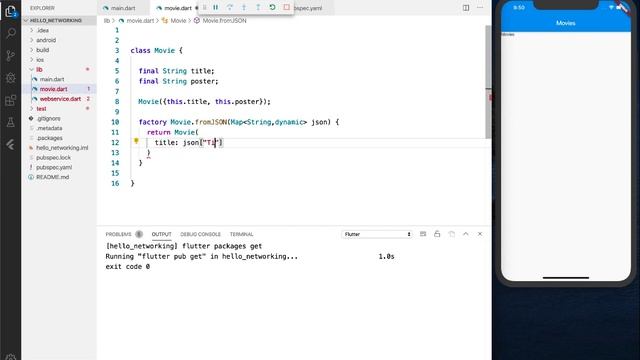Maximize the panel with the up chevron

(466, 234)
